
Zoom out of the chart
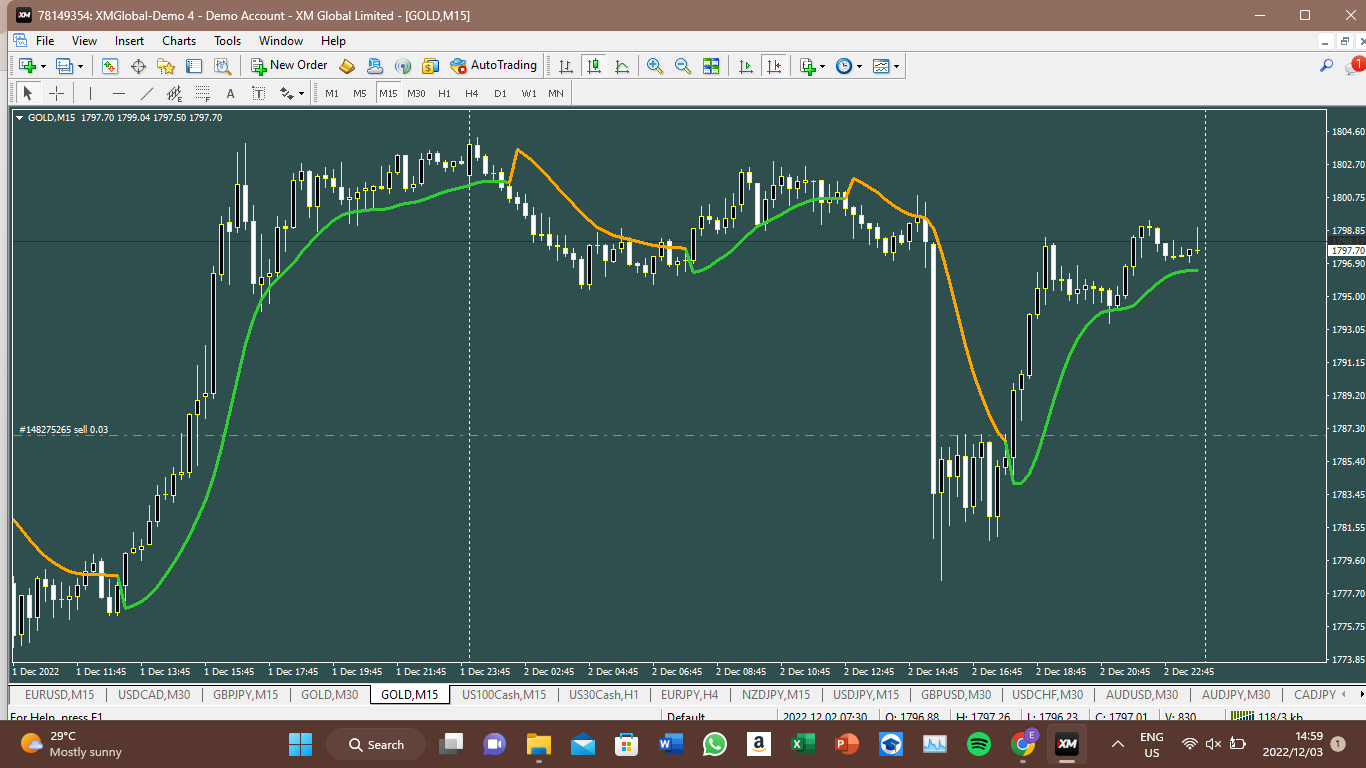point(683,66)
